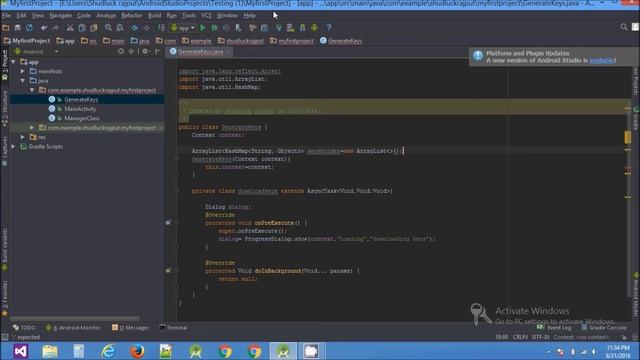This screenshot has height=360, width=640.
Task: Click the Find magnifier icon
Action: click(108, 28)
